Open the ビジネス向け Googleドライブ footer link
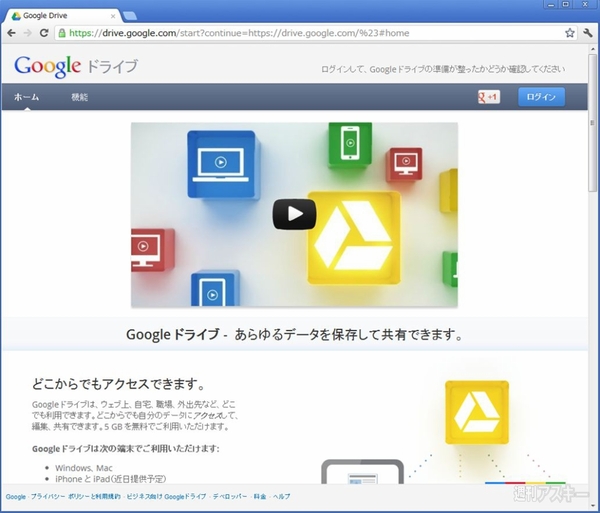Viewport: 600px width, 513px height. (x=166, y=497)
